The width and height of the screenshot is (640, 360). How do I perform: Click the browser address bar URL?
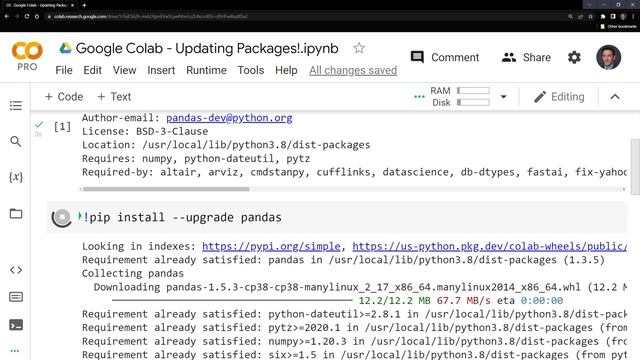tap(151, 17)
